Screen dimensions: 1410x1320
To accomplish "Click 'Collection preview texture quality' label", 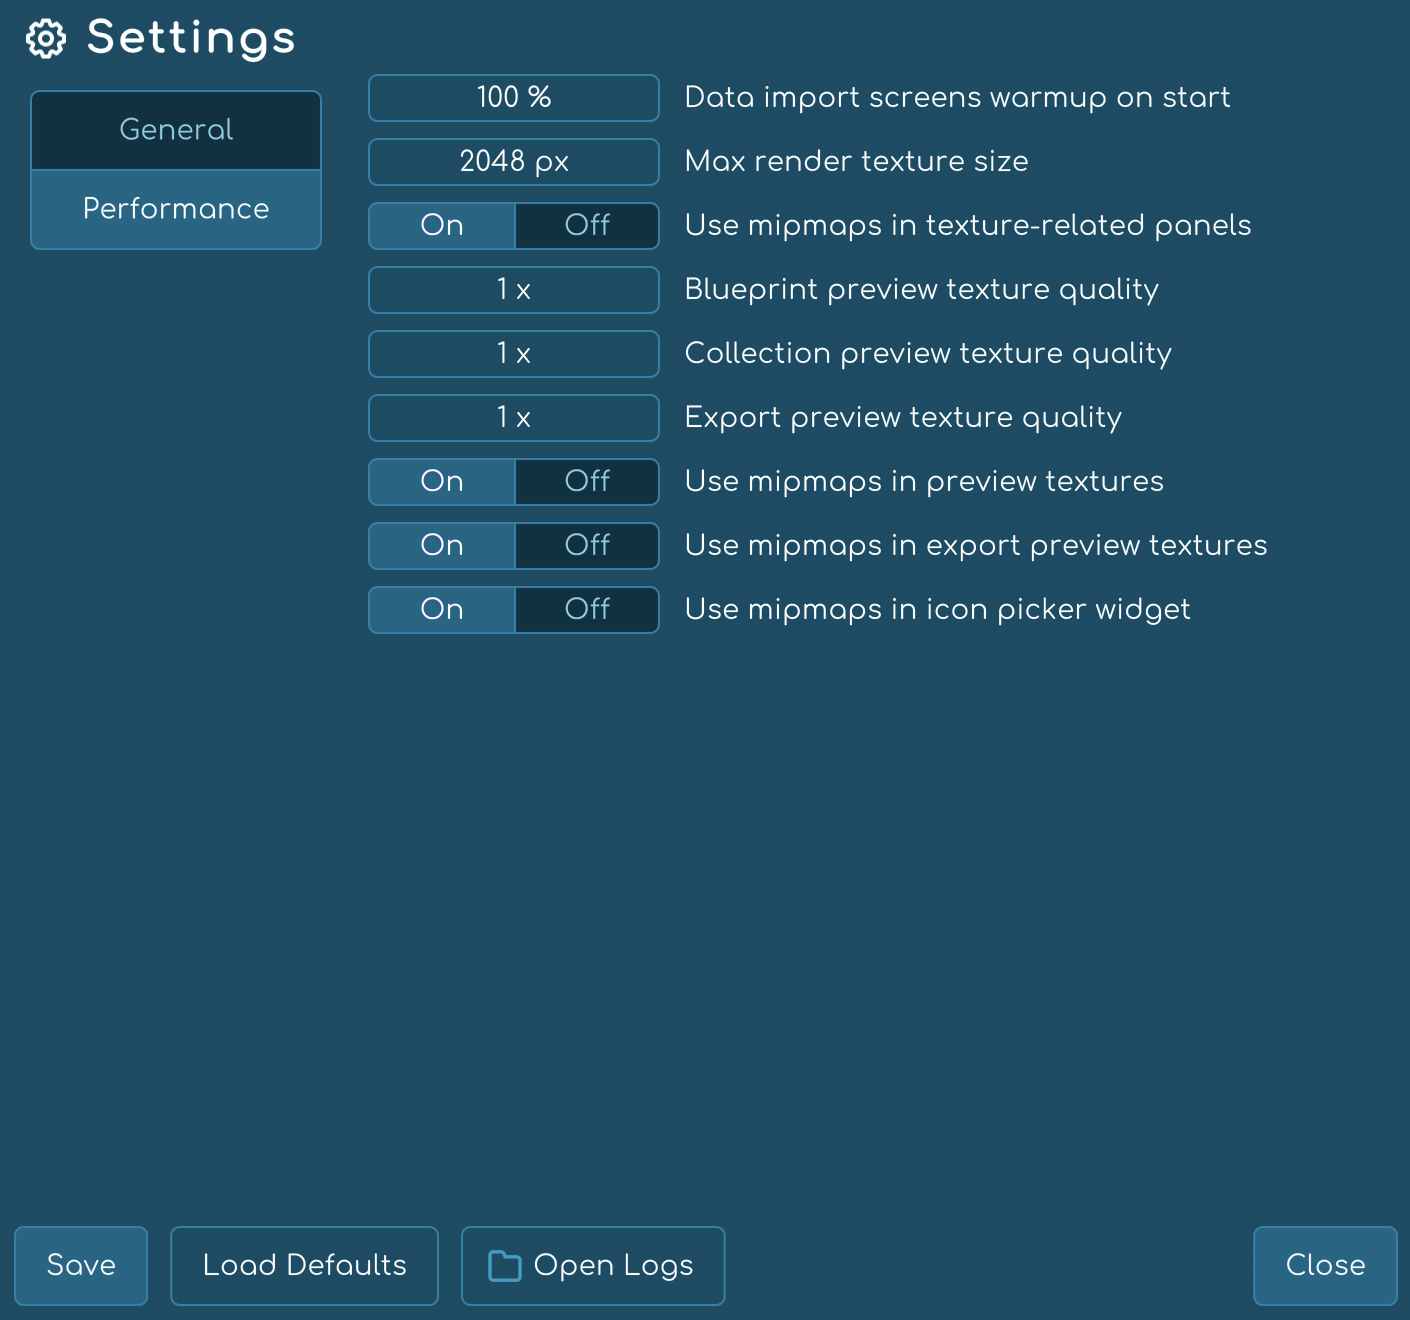I will pos(928,354).
